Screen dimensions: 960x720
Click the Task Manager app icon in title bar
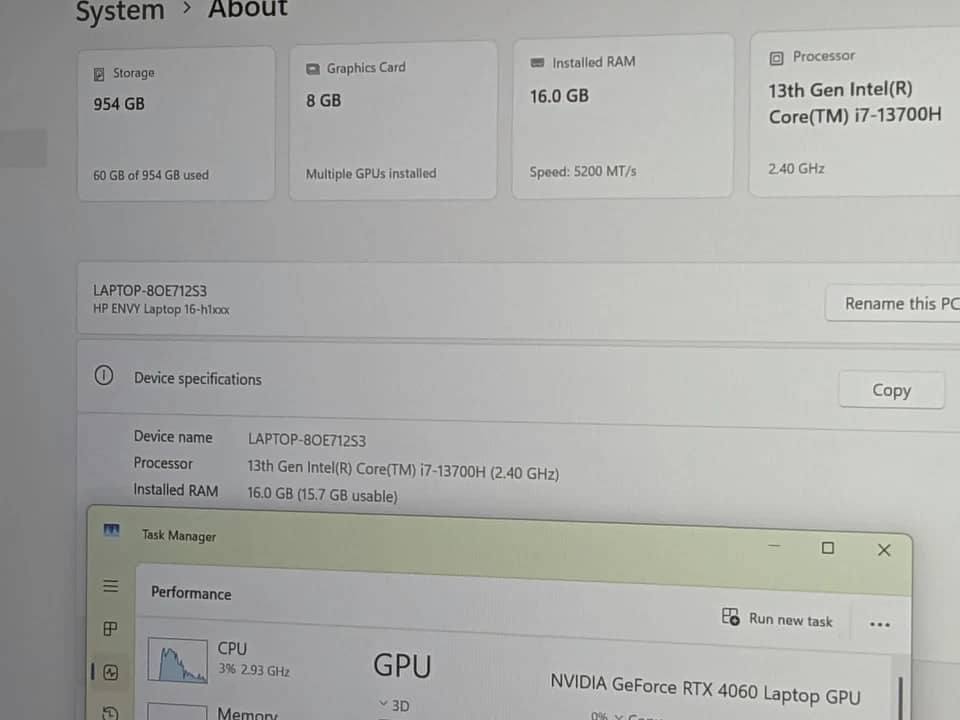pos(111,530)
